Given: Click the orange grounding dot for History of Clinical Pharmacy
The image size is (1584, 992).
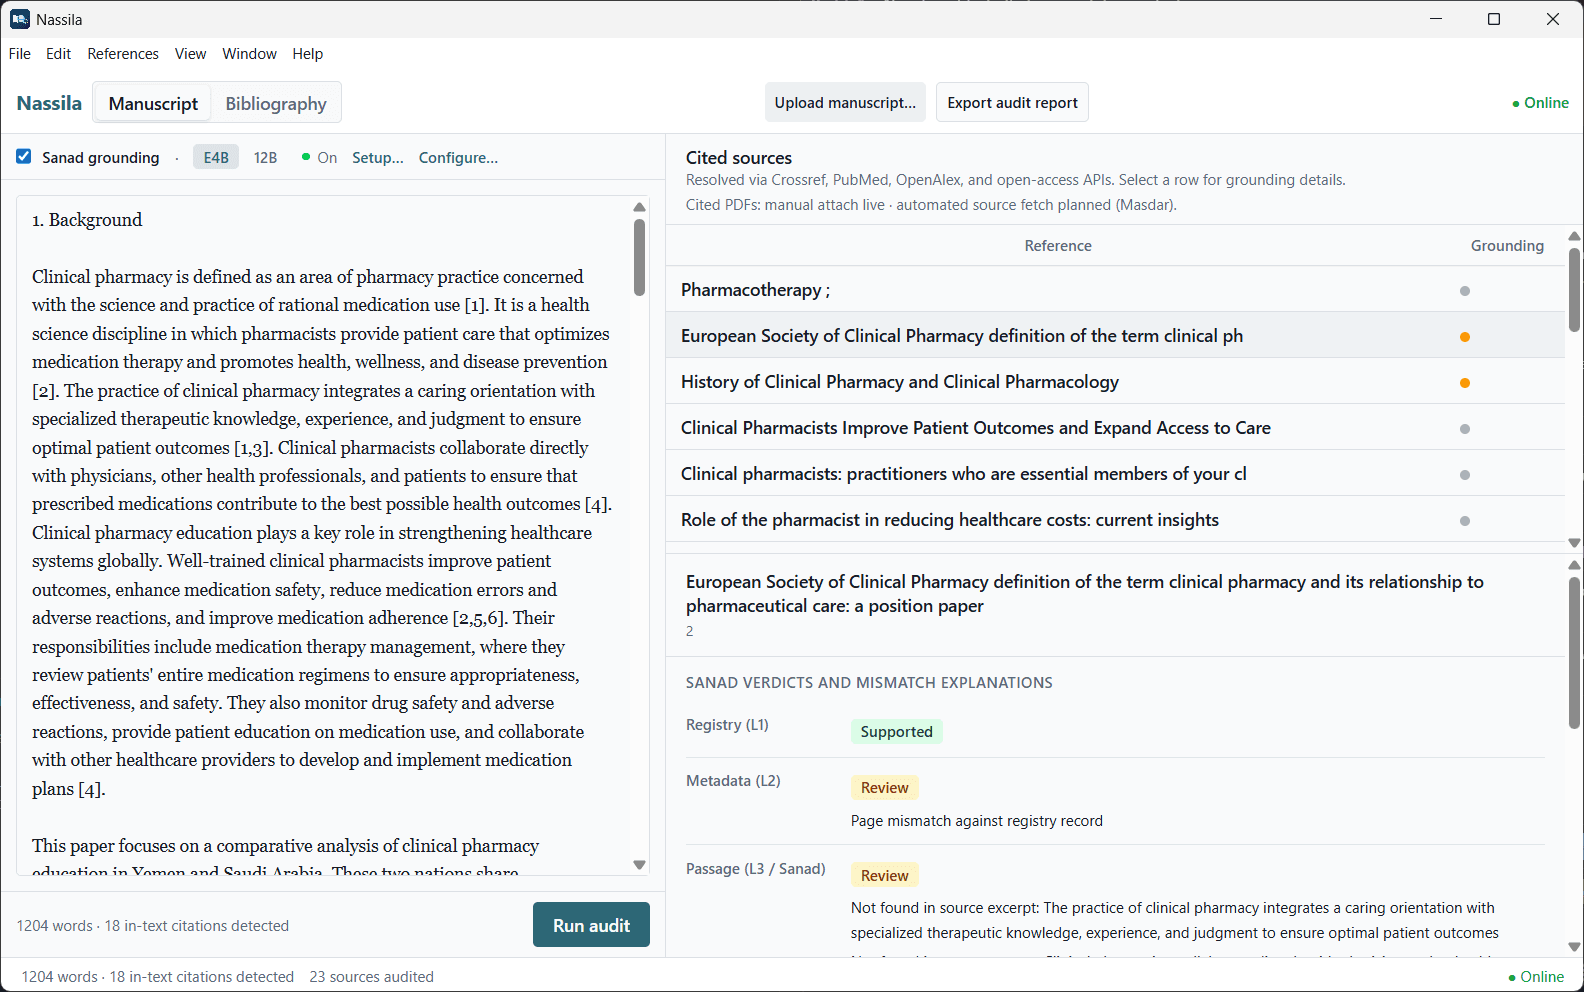Looking at the screenshot, I should click(1465, 383).
